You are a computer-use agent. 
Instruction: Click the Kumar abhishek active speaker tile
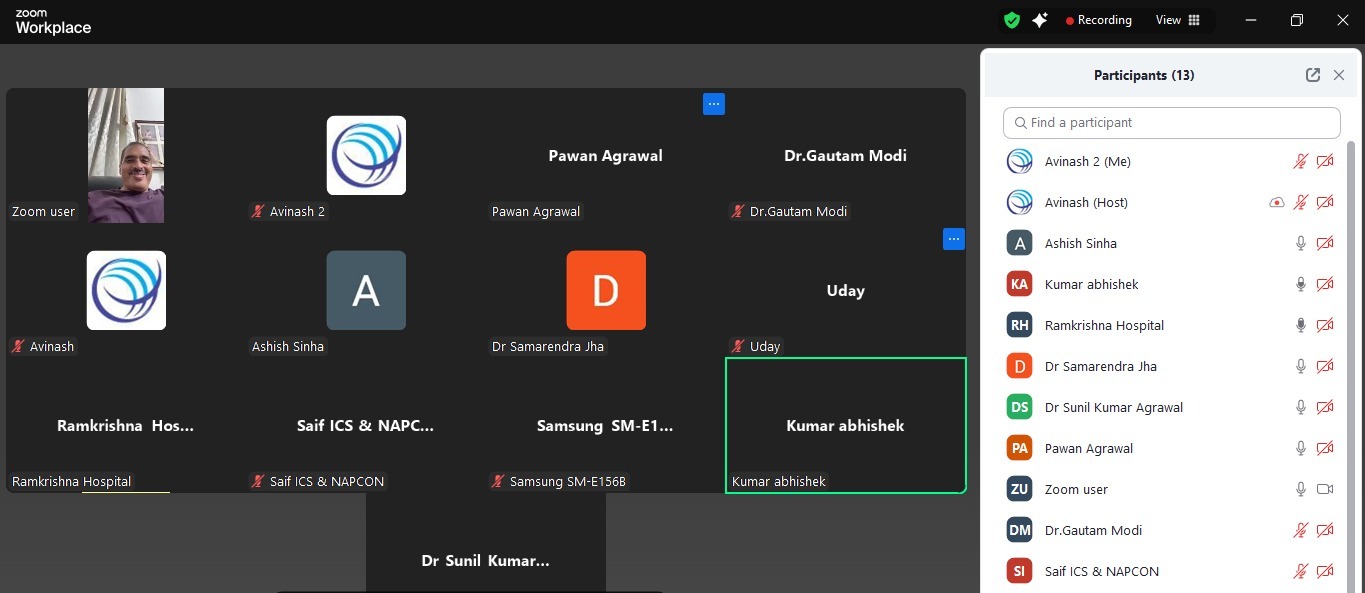(845, 425)
